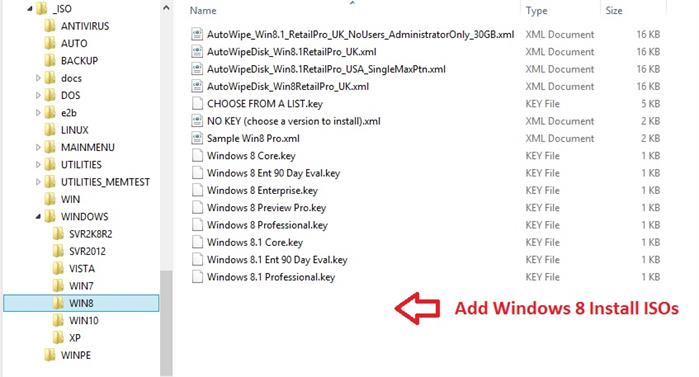The width and height of the screenshot is (699, 377).
Task: Click the Sample Win8 Pro.xml file icon
Action: click(x=197, y=139)
